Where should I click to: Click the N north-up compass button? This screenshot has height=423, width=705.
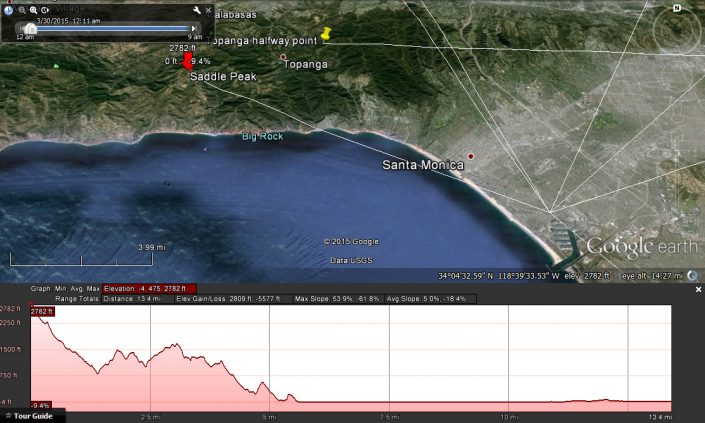(x=677, y=8)
